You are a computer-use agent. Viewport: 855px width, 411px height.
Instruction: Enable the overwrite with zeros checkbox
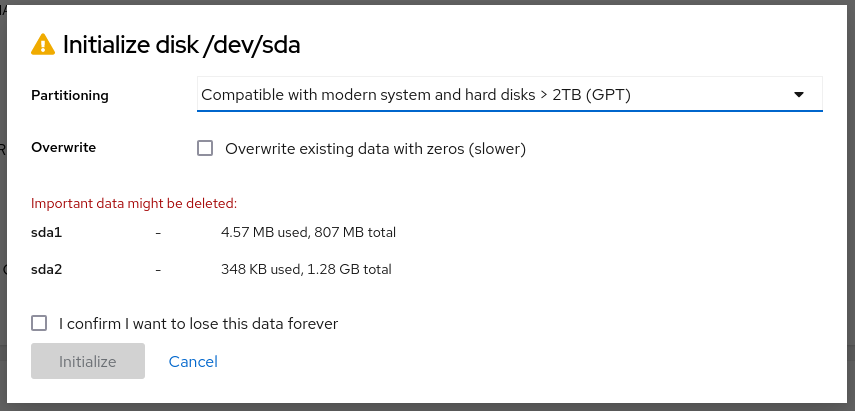(x=205, y=149)
